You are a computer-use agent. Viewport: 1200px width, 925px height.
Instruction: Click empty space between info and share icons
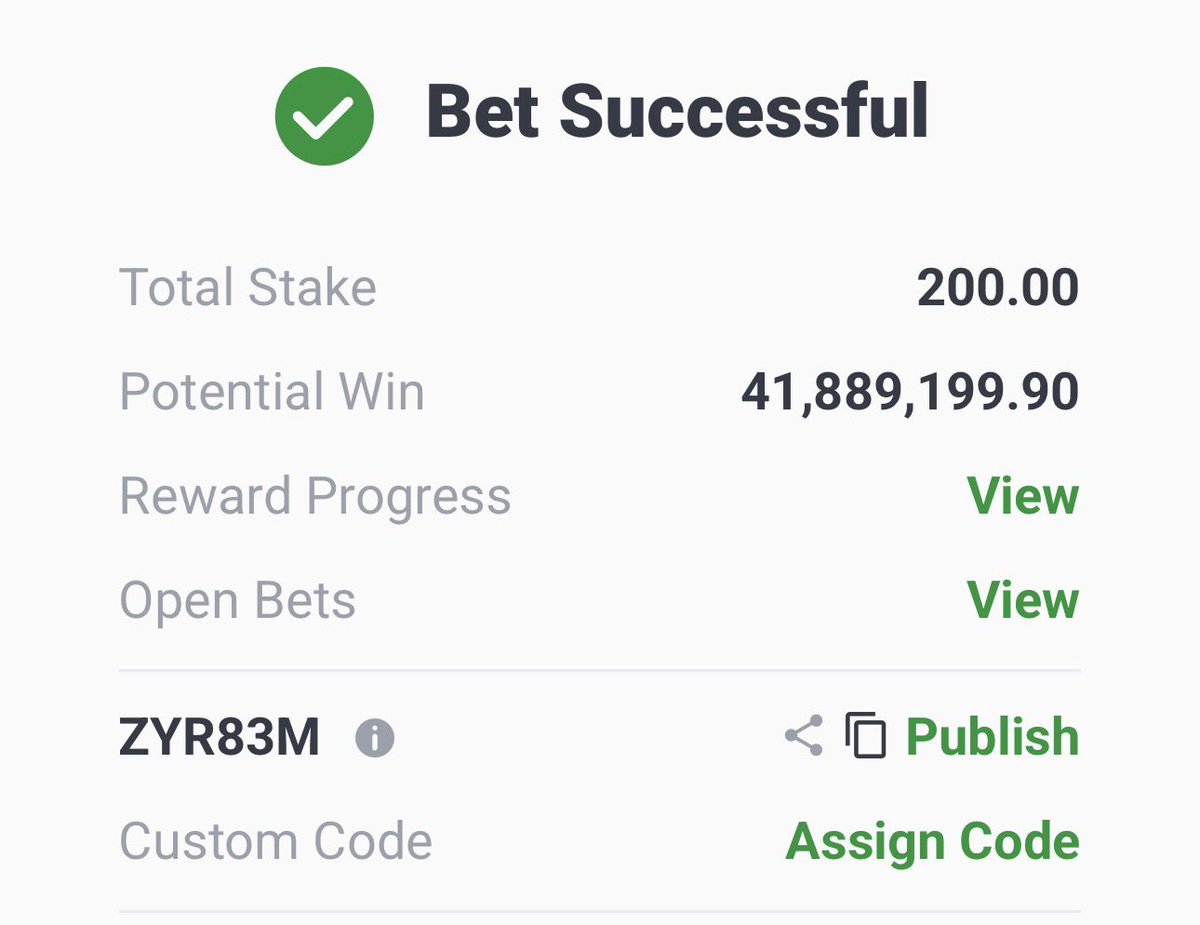pyautogui.click(x=590, y=738)
